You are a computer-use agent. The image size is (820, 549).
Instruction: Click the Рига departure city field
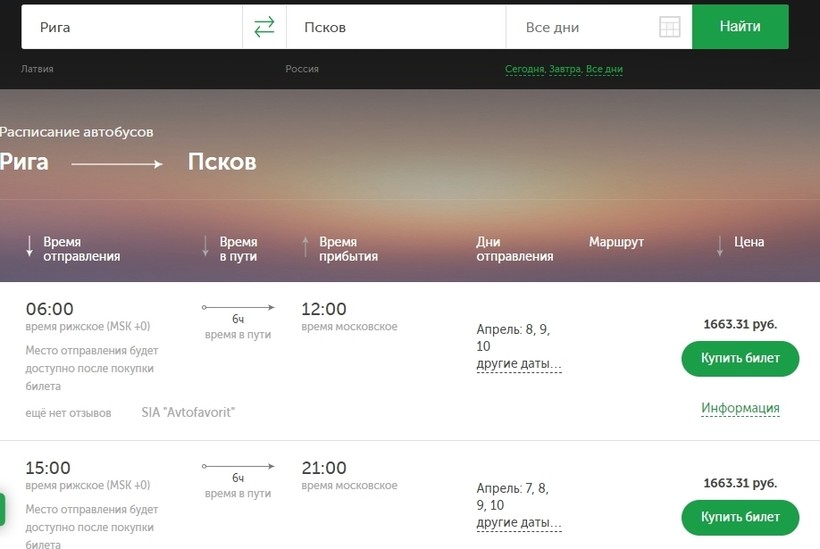132,28
